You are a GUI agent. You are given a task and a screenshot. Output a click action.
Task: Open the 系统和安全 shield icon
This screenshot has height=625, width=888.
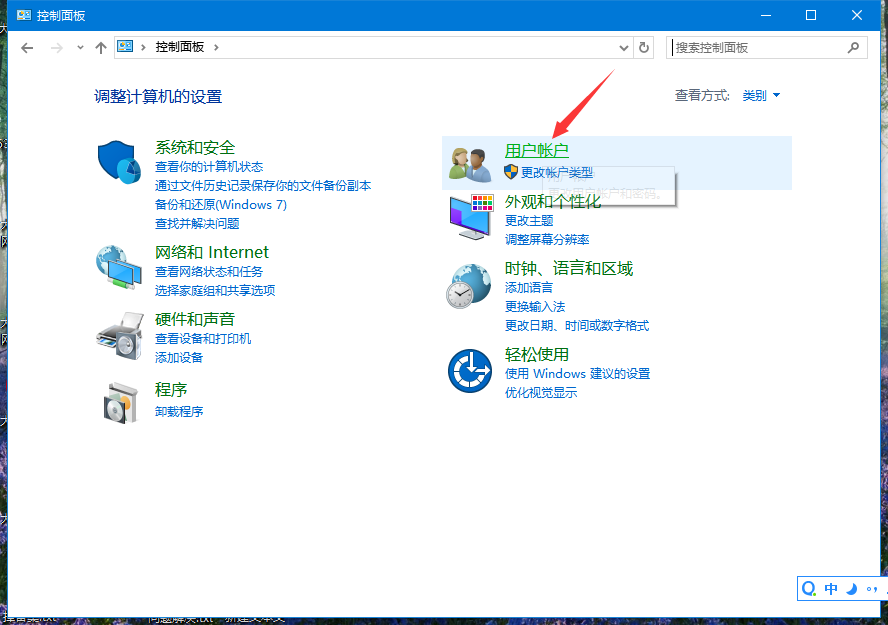(119, 162)
